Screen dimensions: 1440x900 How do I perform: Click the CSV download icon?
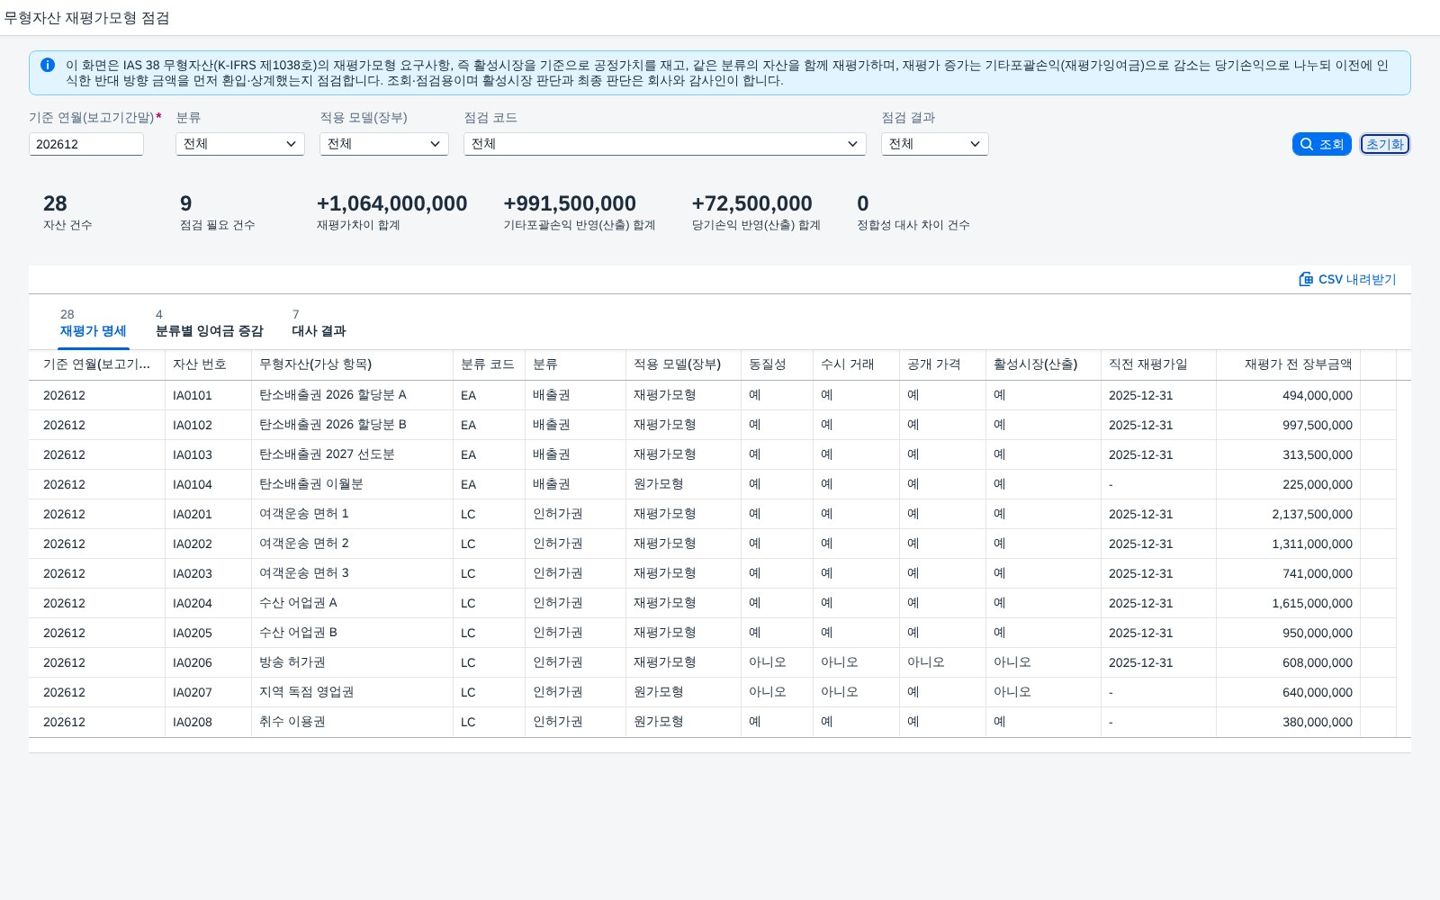click(x=1306, y=279)
